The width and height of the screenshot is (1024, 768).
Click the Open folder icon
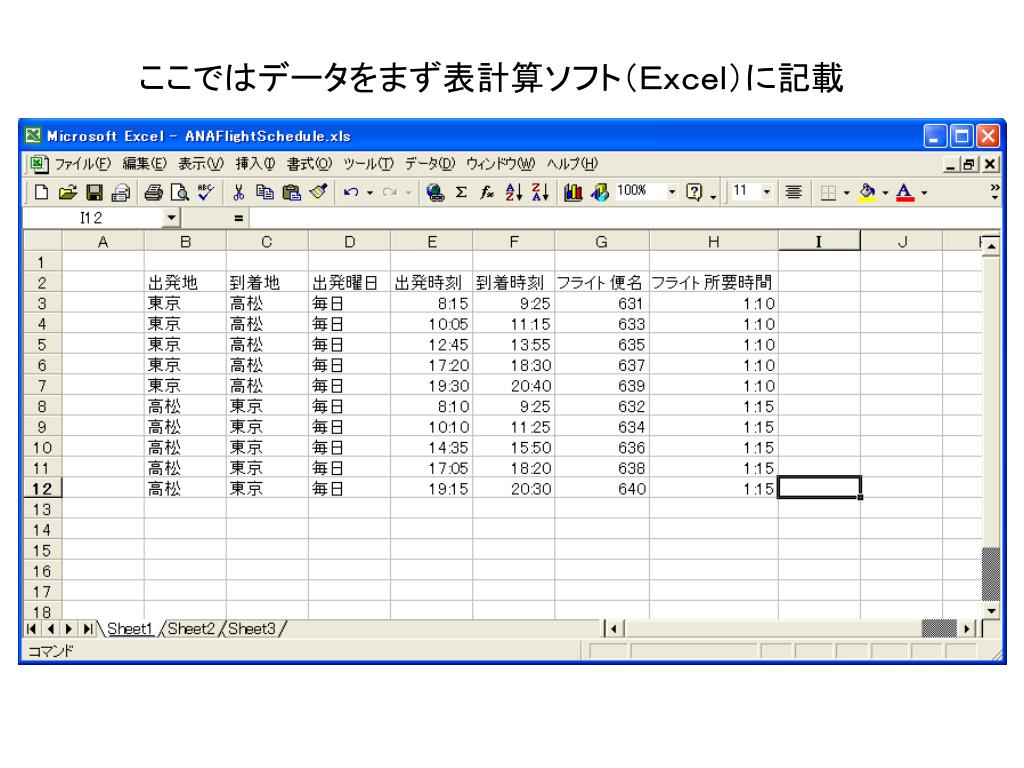pos(67,192)
